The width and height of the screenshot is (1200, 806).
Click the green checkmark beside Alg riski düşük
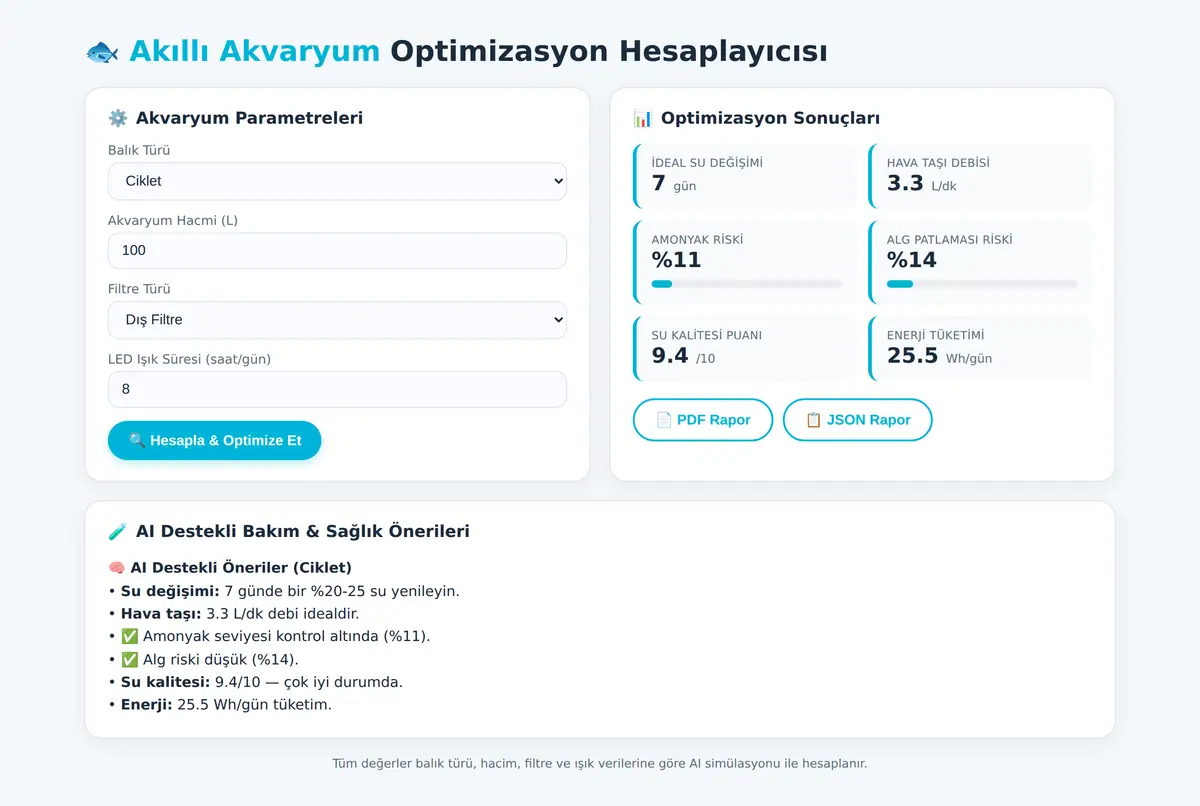(x=129, y=659)
